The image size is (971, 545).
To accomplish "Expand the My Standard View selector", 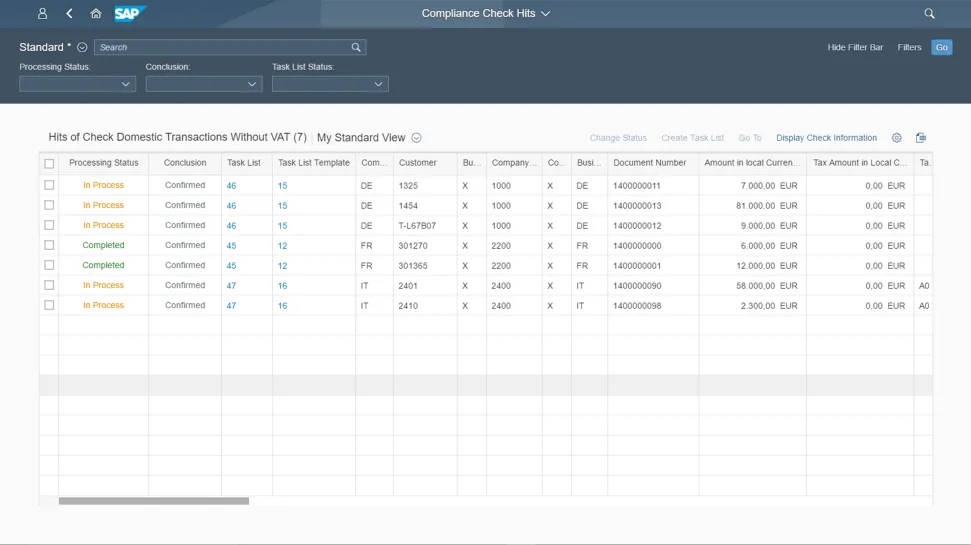I will click(417, 138).
